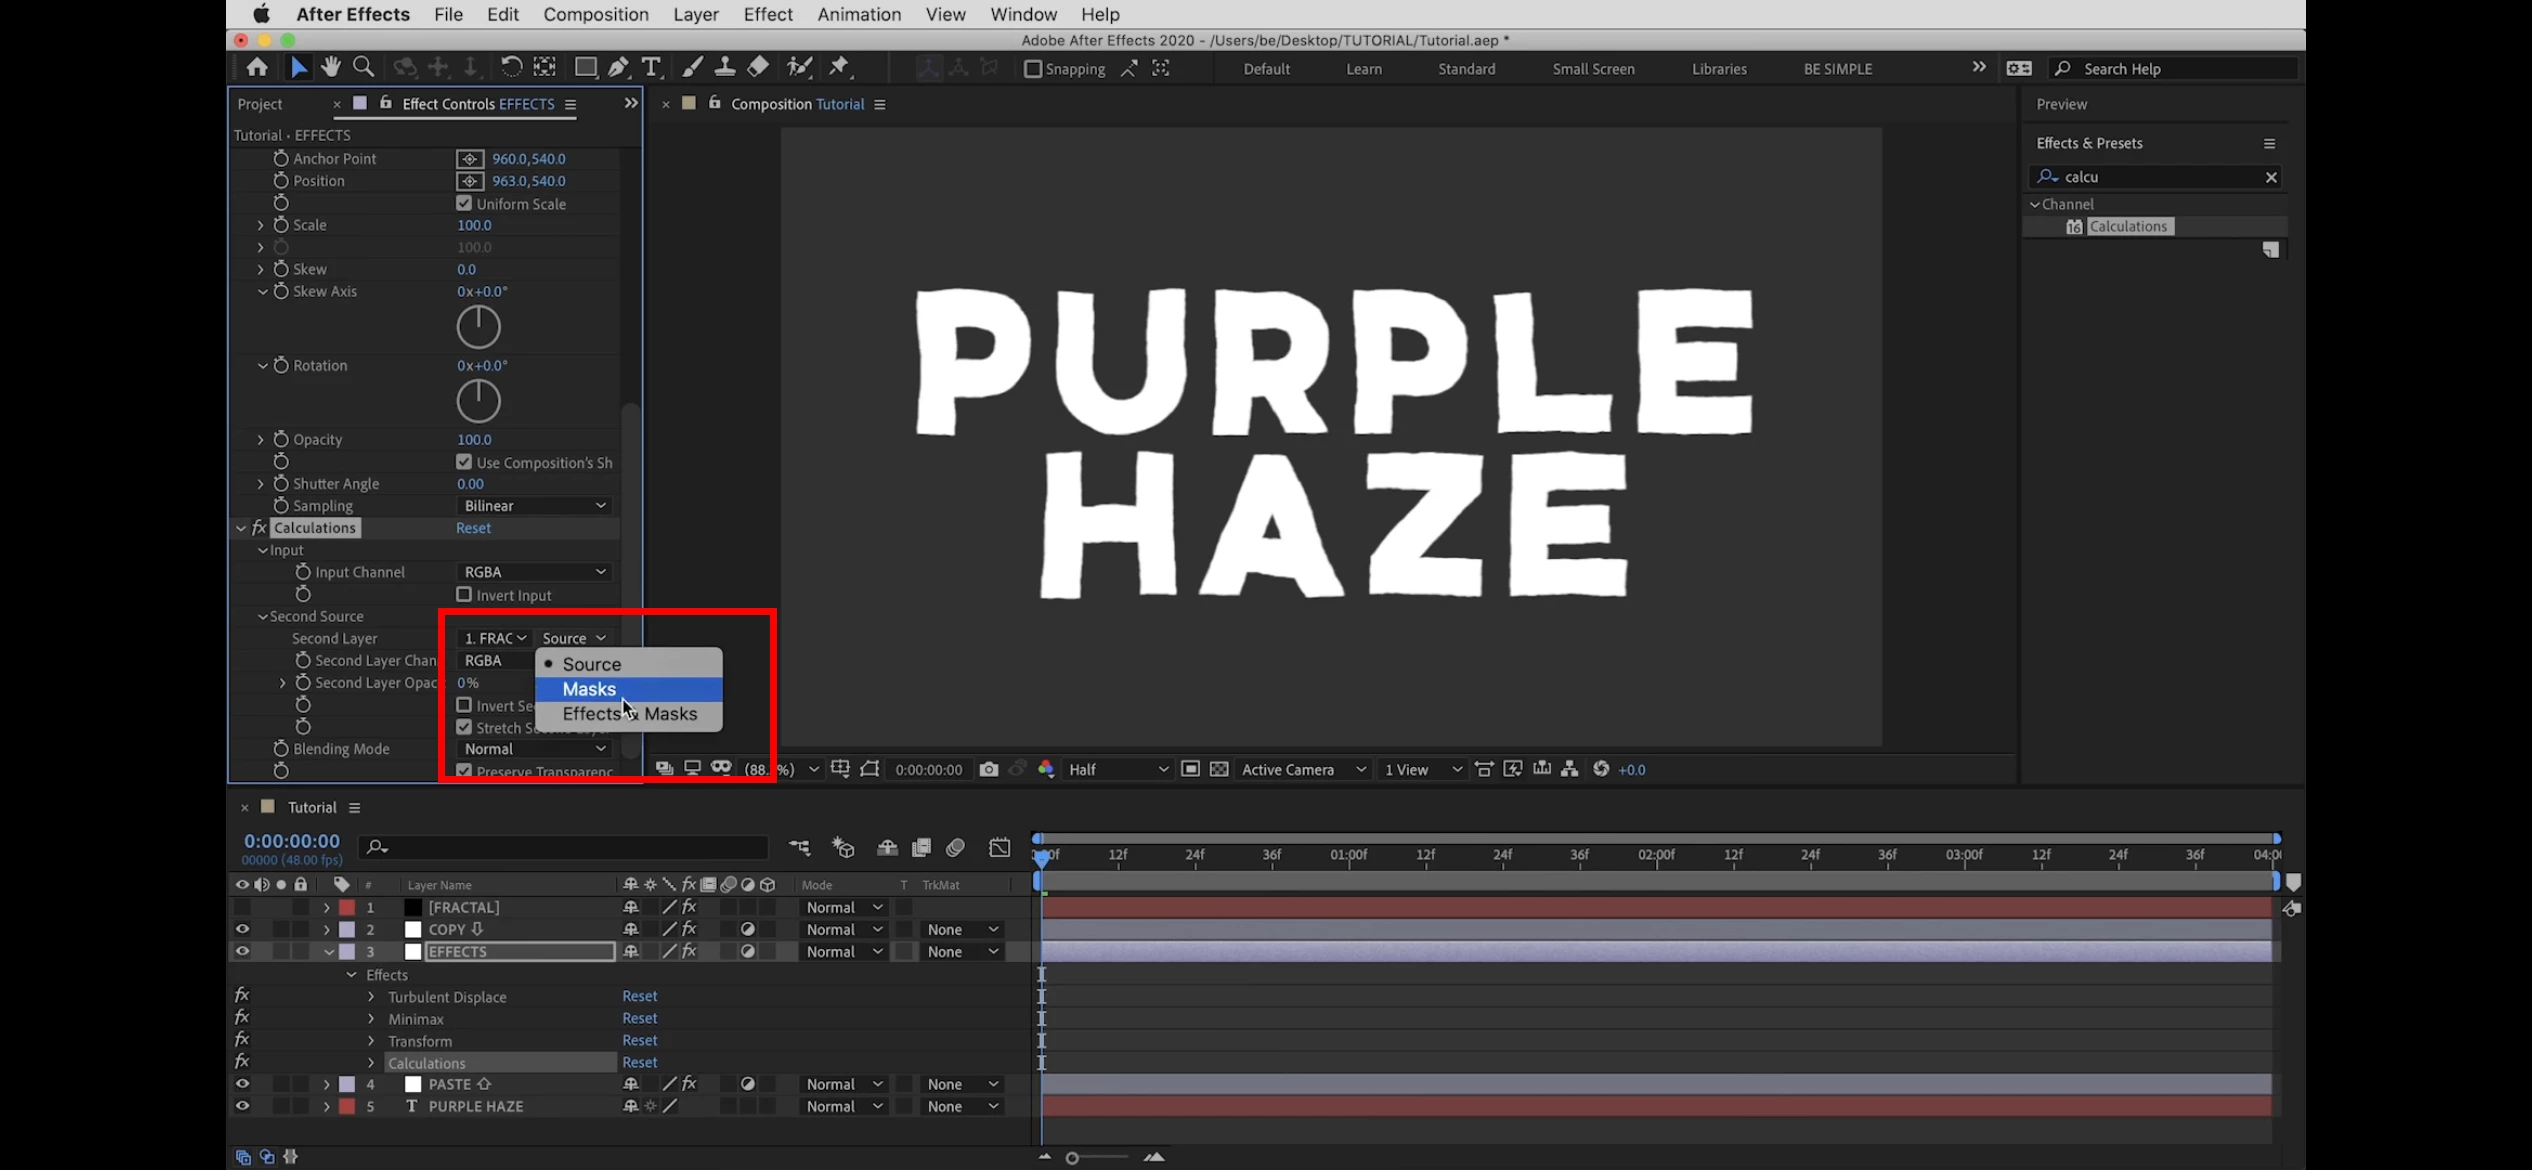
Task: Click the Reset Exposure icon
Action: (1601, 769)
